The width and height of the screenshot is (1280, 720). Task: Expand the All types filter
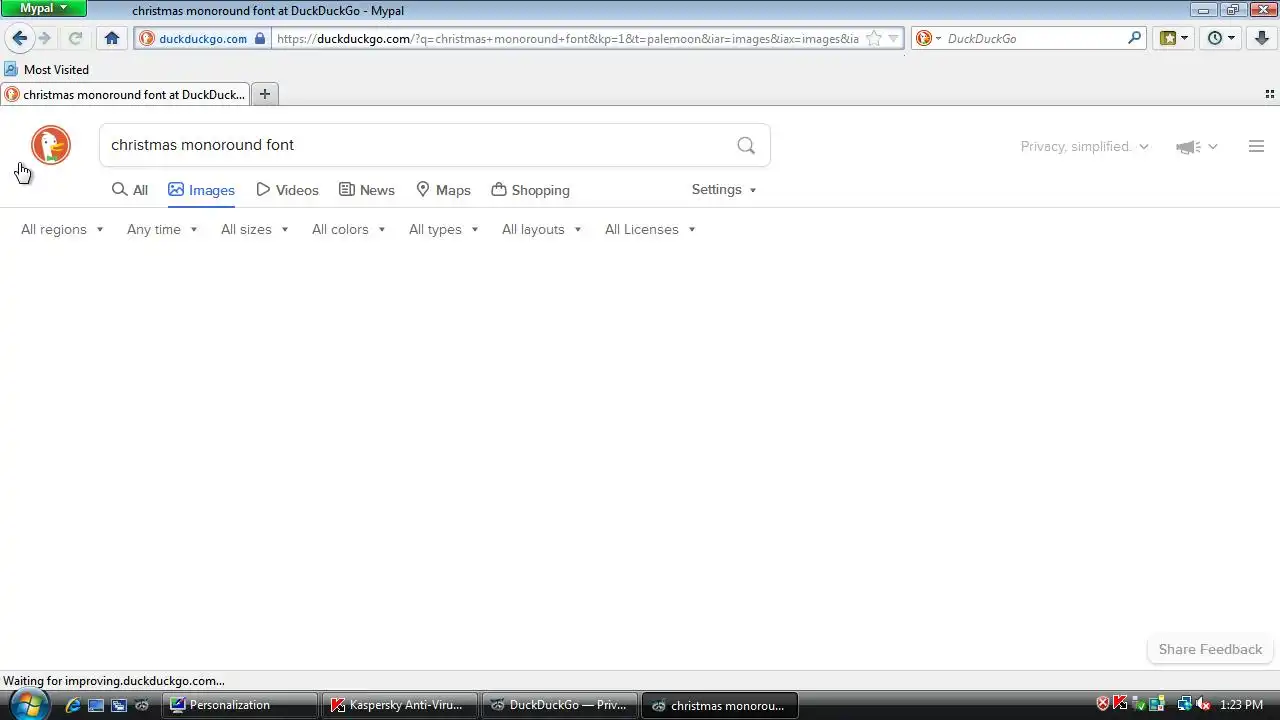tap(443, 229)
